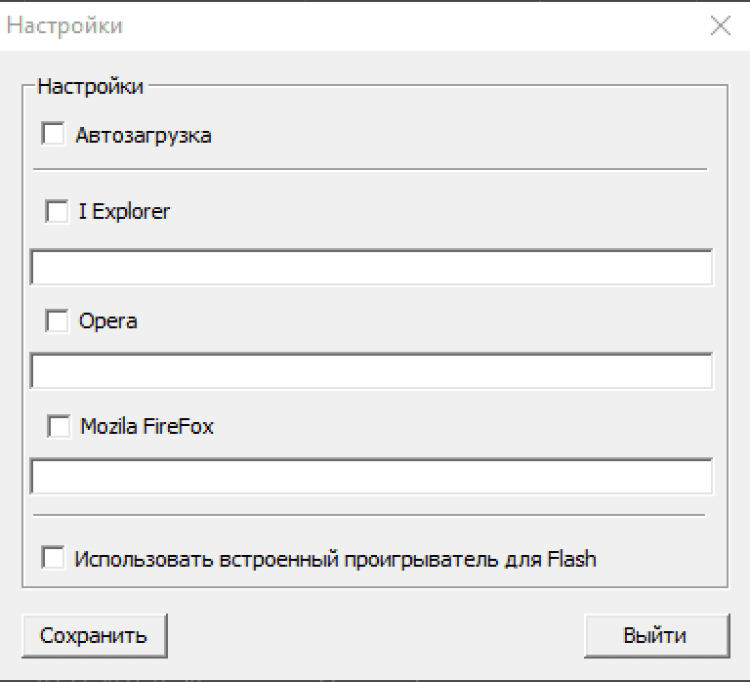Click the Mozila FireFox label text
This screenshot has width=750, height=682.
[147, 427]
